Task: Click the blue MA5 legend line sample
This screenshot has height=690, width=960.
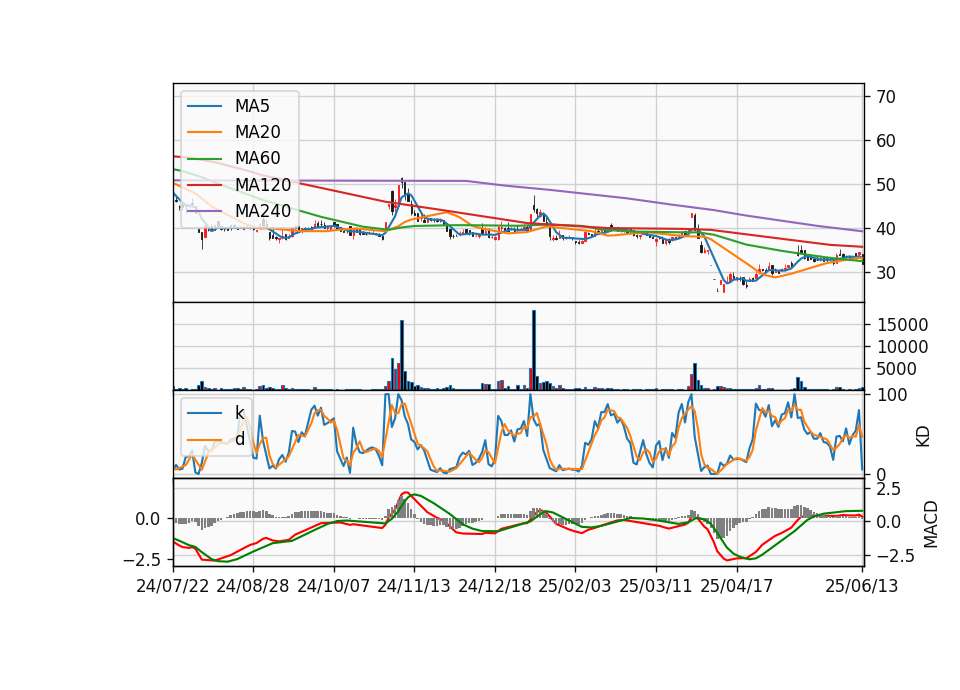Action: coord(204,107)
